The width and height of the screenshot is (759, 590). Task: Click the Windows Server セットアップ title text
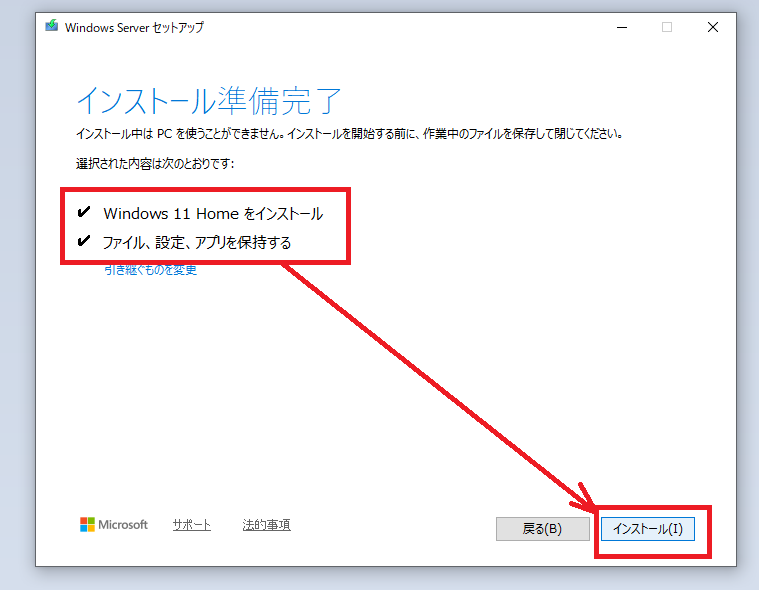pos(134,28)
